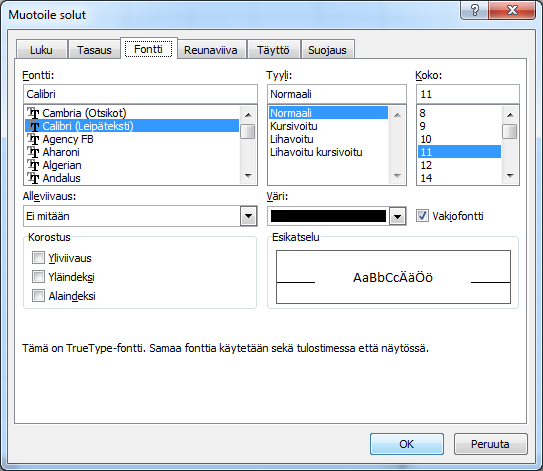Confirm with the OK button

[407, 444]
